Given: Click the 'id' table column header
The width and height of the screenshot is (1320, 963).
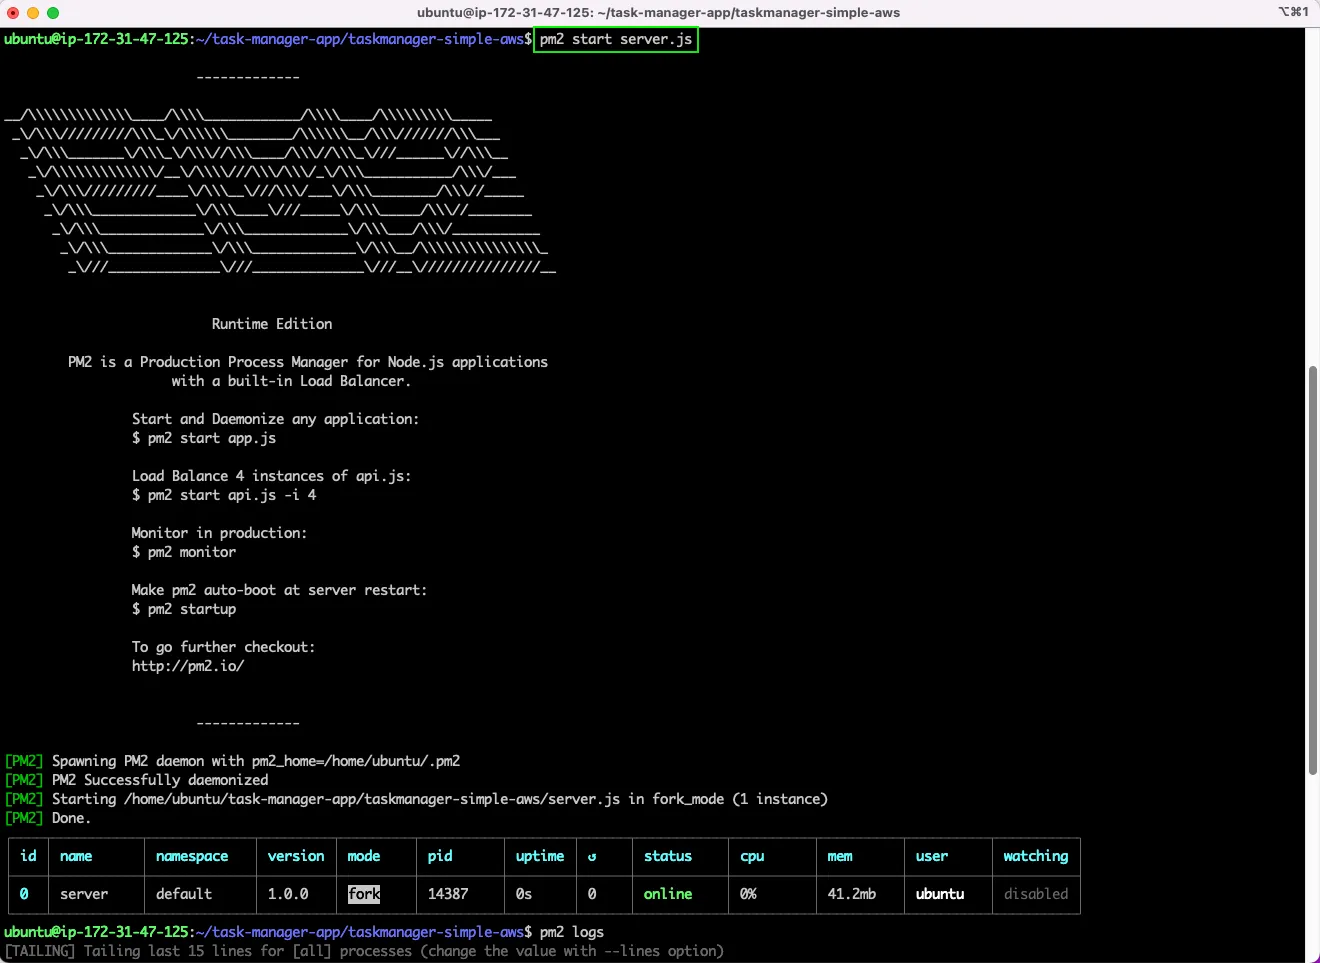Looking at the screenshot, I should (x=28, y=856).
